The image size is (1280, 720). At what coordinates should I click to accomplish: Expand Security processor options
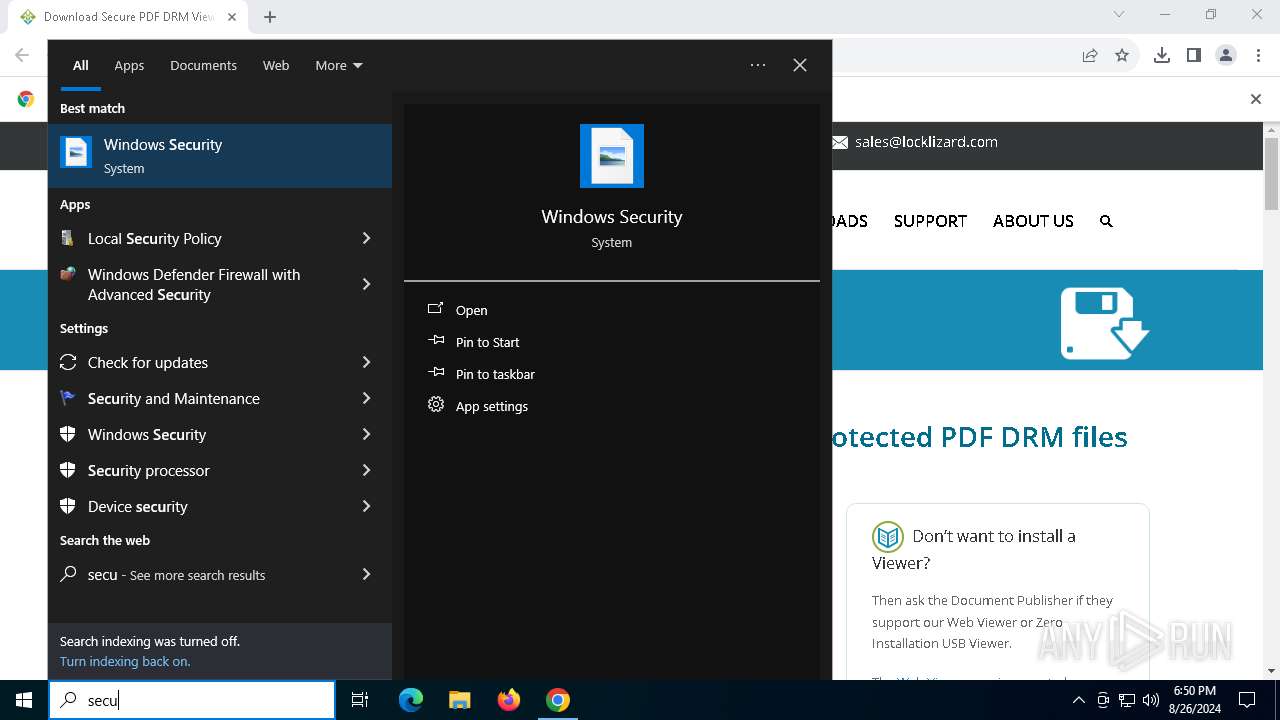click(366, 470)
